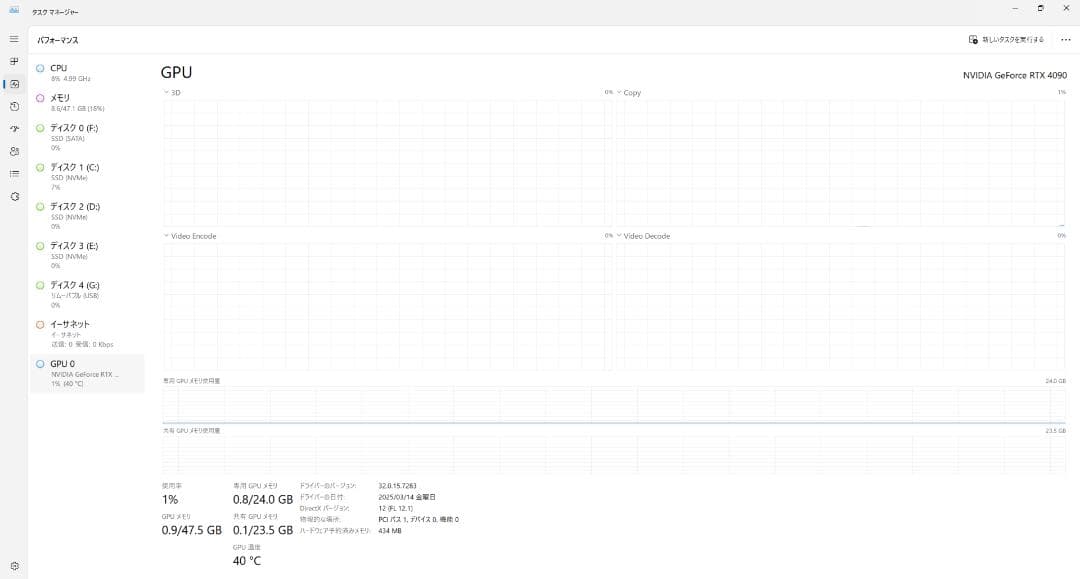Click 新しいタスクを実行する button
This screenshot has height=579, width=1080.
(1006, 40)
